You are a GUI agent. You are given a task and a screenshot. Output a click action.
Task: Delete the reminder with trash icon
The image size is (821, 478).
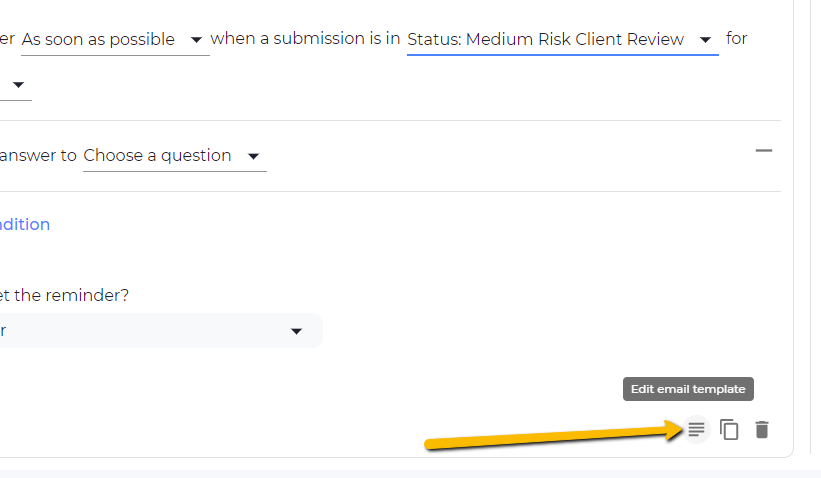(x=762, y=430)
